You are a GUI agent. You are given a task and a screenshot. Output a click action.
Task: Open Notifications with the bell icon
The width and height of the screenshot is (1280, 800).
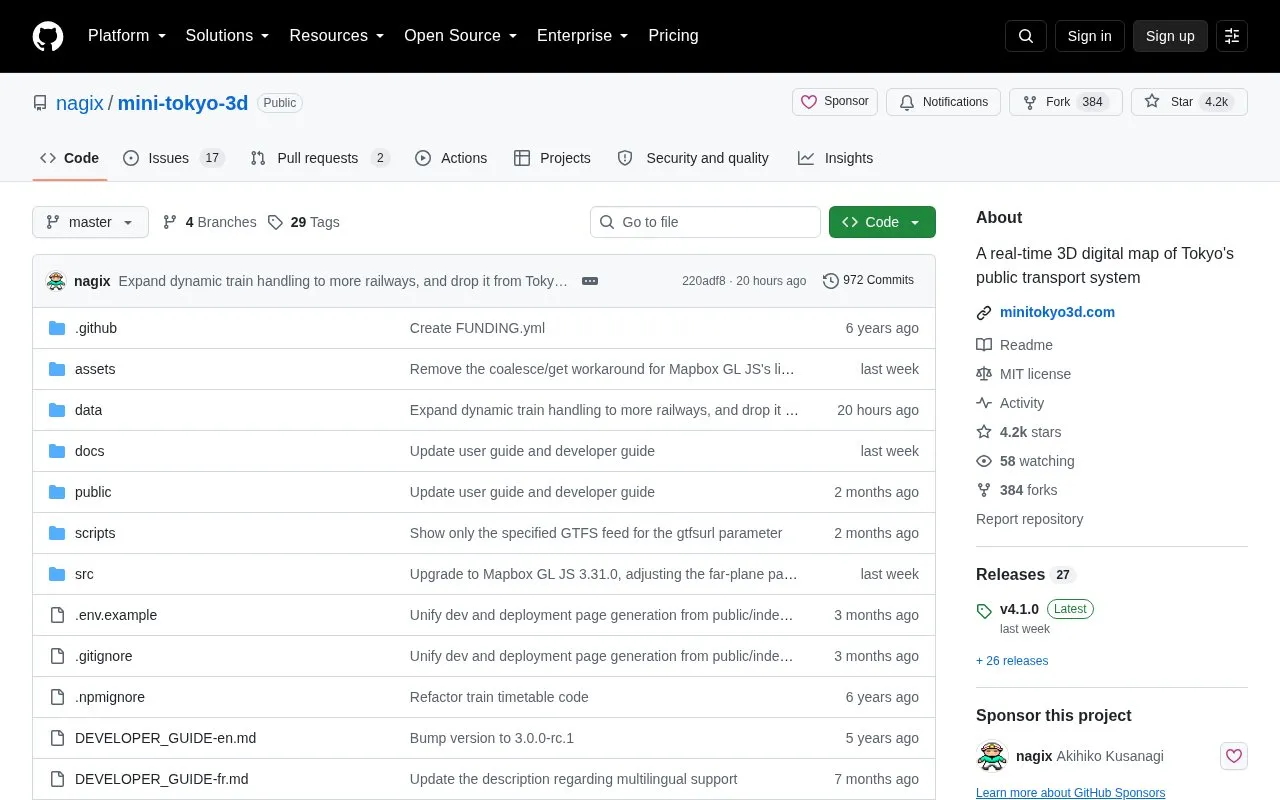[x=943, y=102]
